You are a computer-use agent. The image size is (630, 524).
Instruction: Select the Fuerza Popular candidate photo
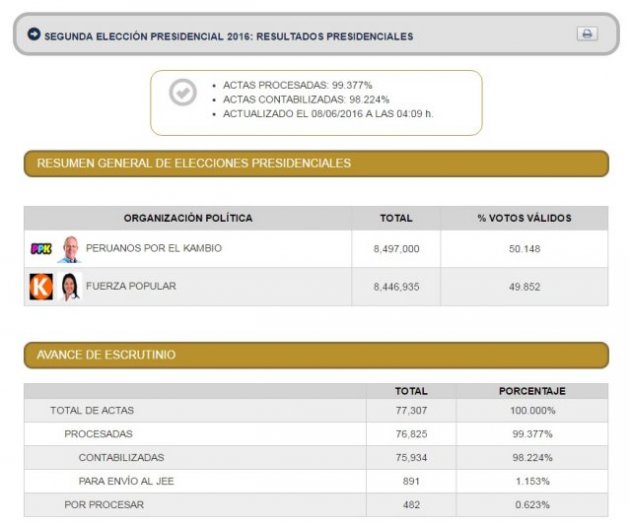click(x=69, y=287)
